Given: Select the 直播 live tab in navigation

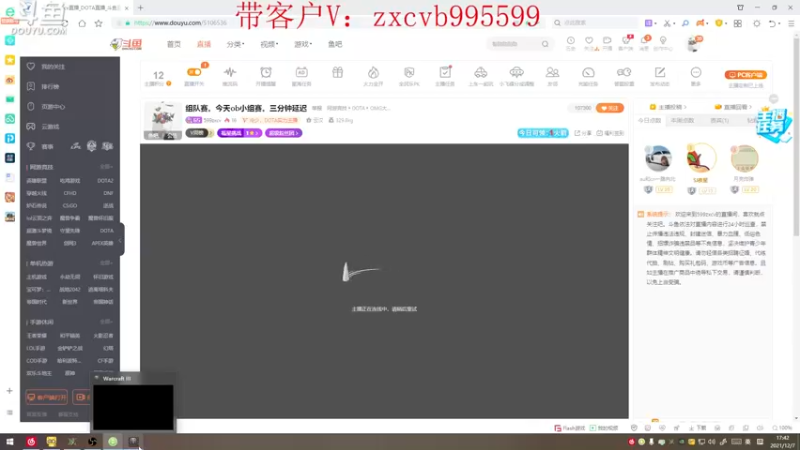Looking at the screenshot, I should [204, 44].
